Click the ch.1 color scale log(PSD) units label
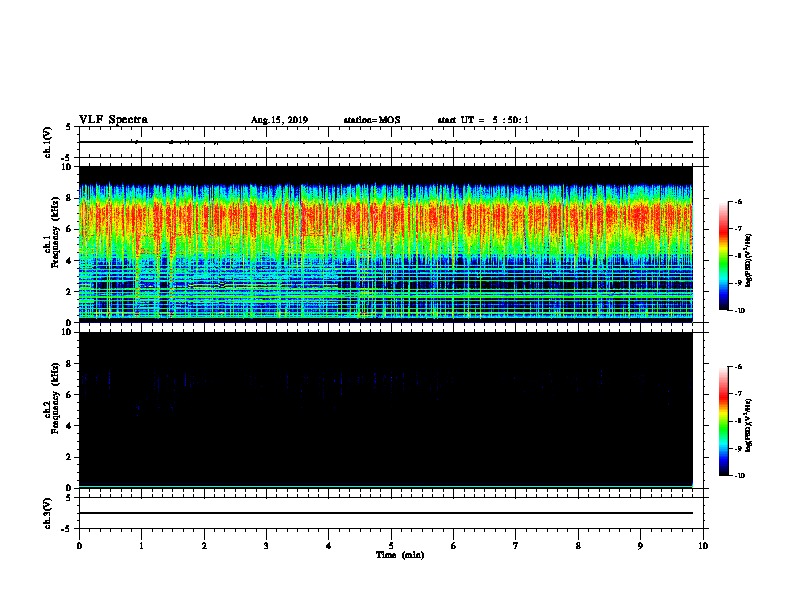The image size is (792, 612). tap(748, 260)
